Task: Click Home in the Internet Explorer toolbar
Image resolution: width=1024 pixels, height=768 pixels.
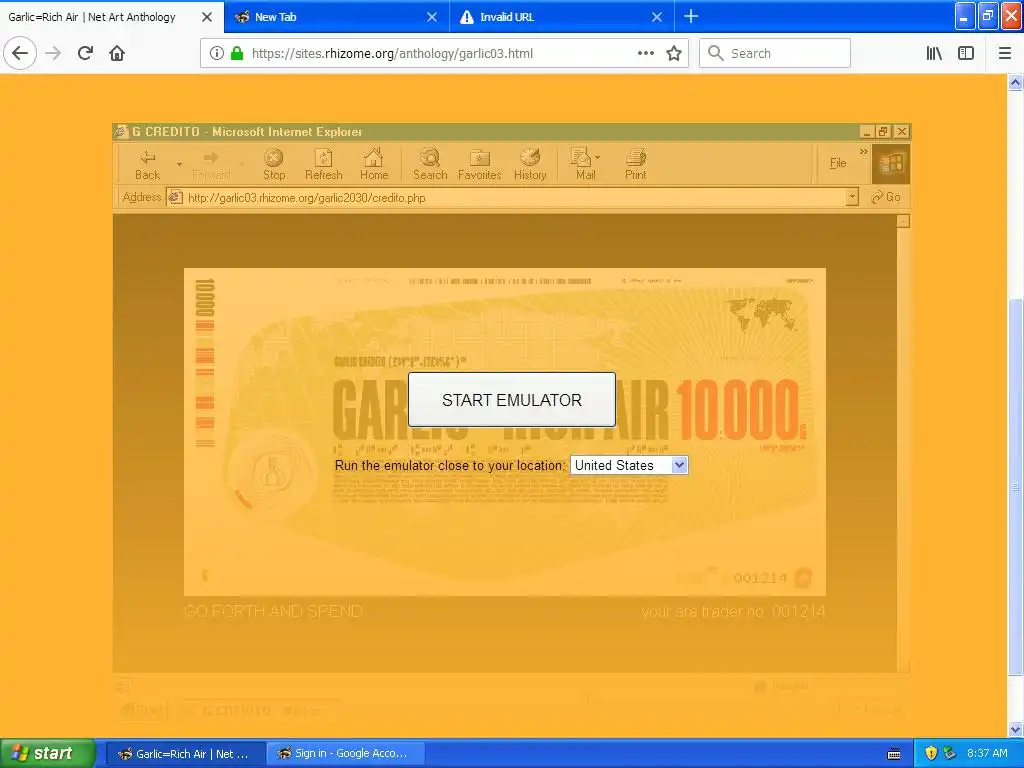Action: tap(374, 165)
